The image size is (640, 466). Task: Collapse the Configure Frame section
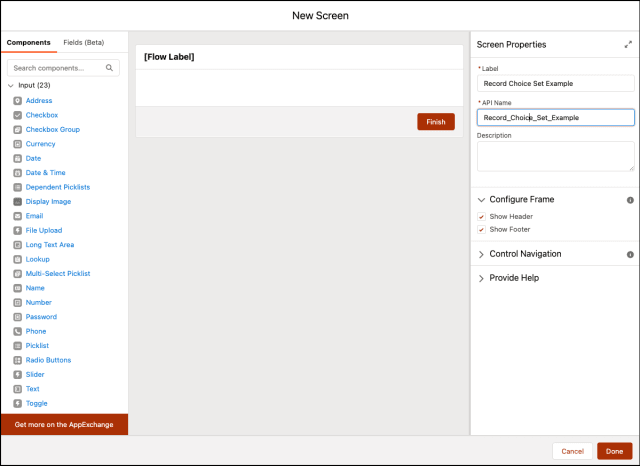pos(481,200)
